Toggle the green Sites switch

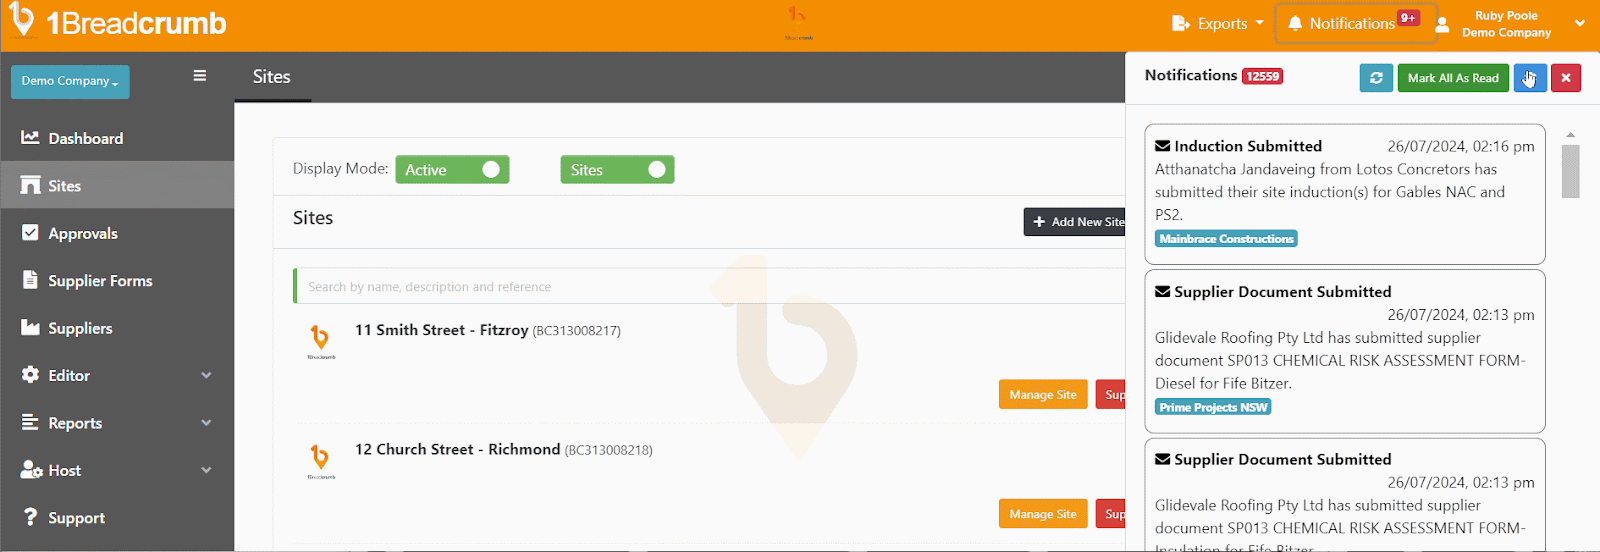pos(617,170)
